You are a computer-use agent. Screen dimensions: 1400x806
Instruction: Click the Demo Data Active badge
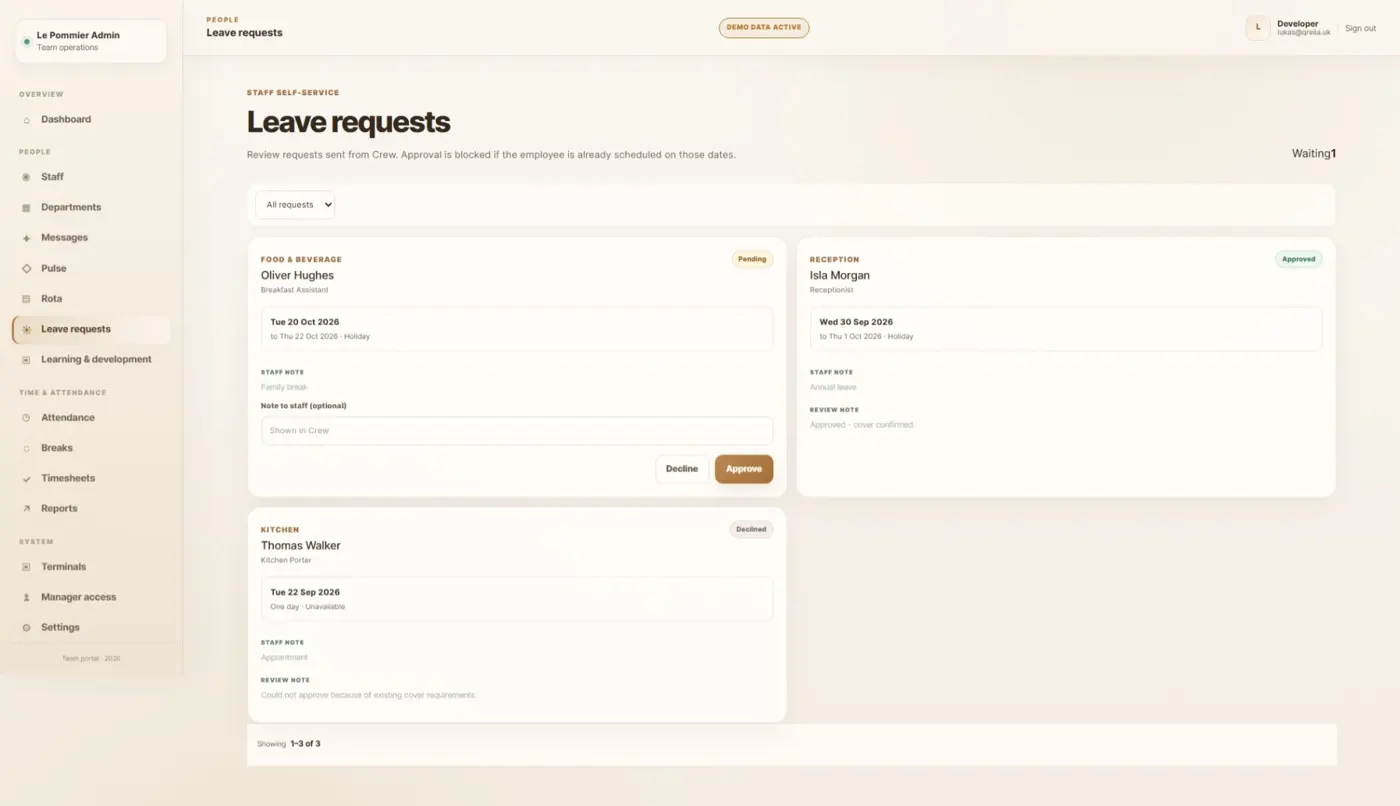point(764,27)
